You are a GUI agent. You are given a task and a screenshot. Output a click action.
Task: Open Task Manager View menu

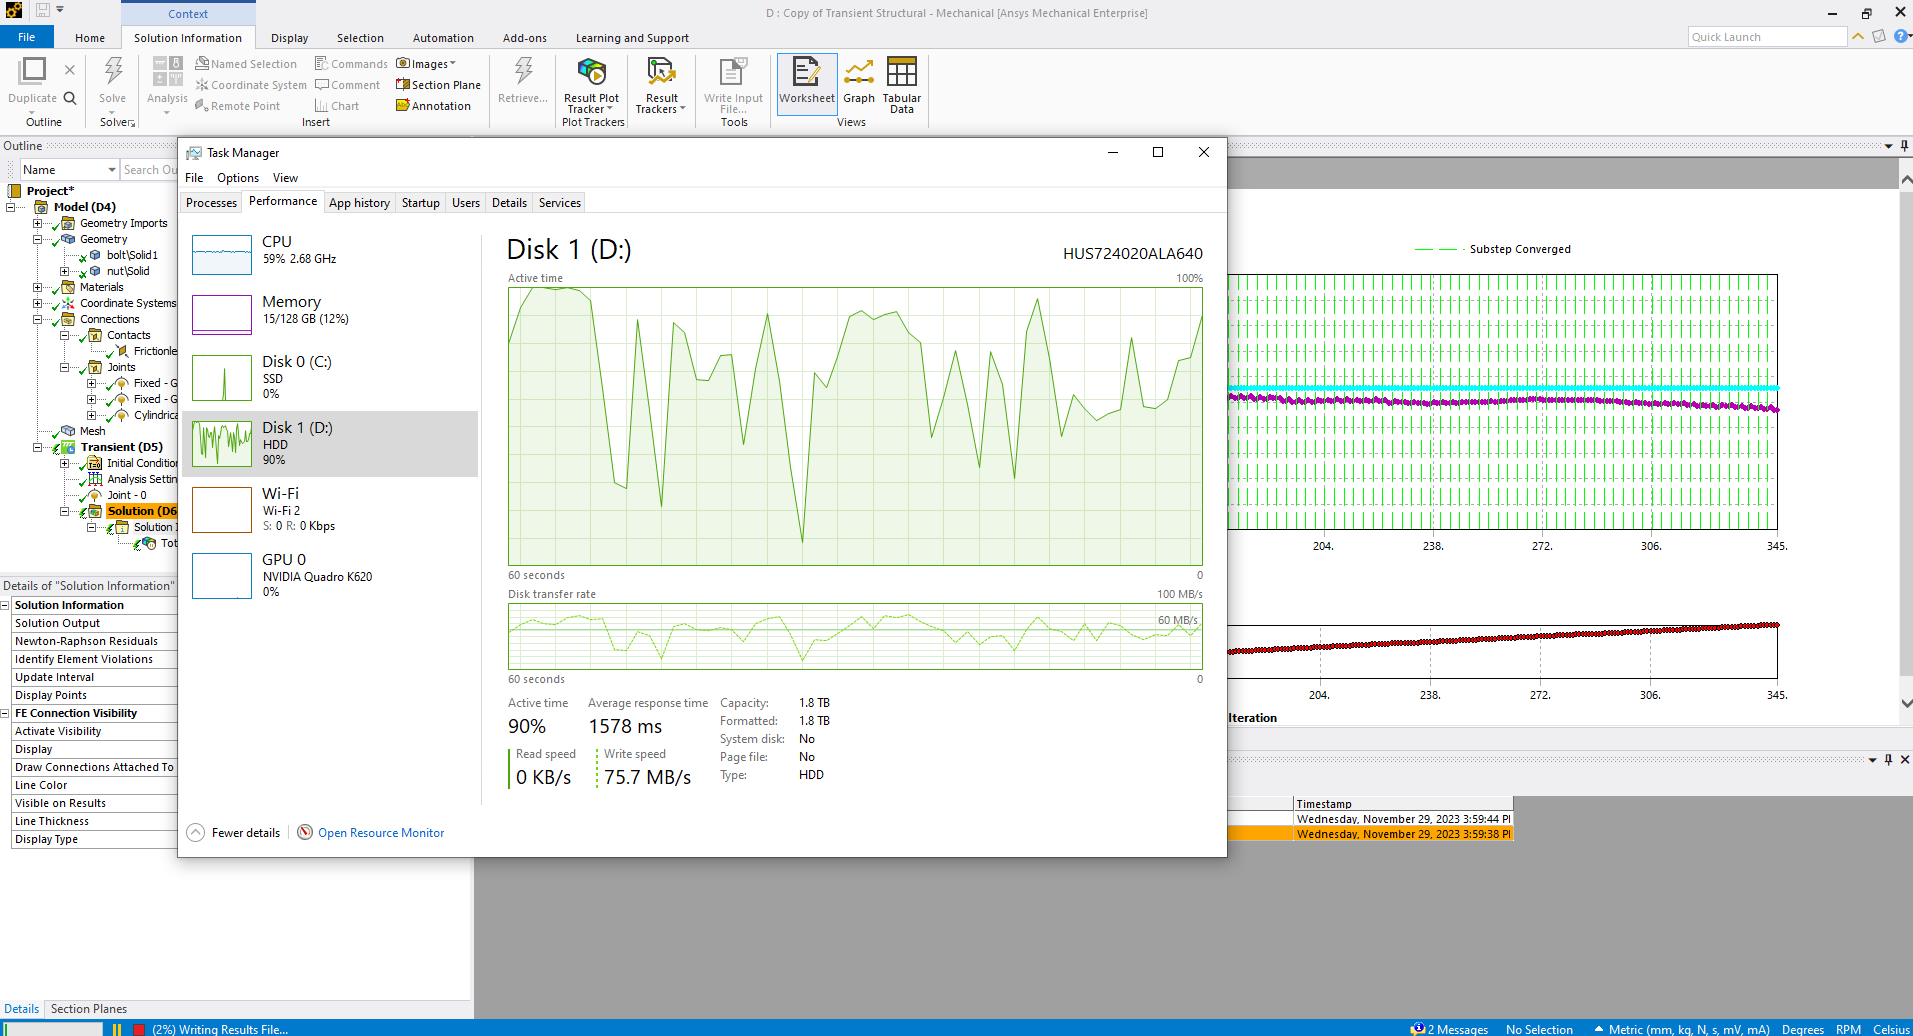(286, 178)
